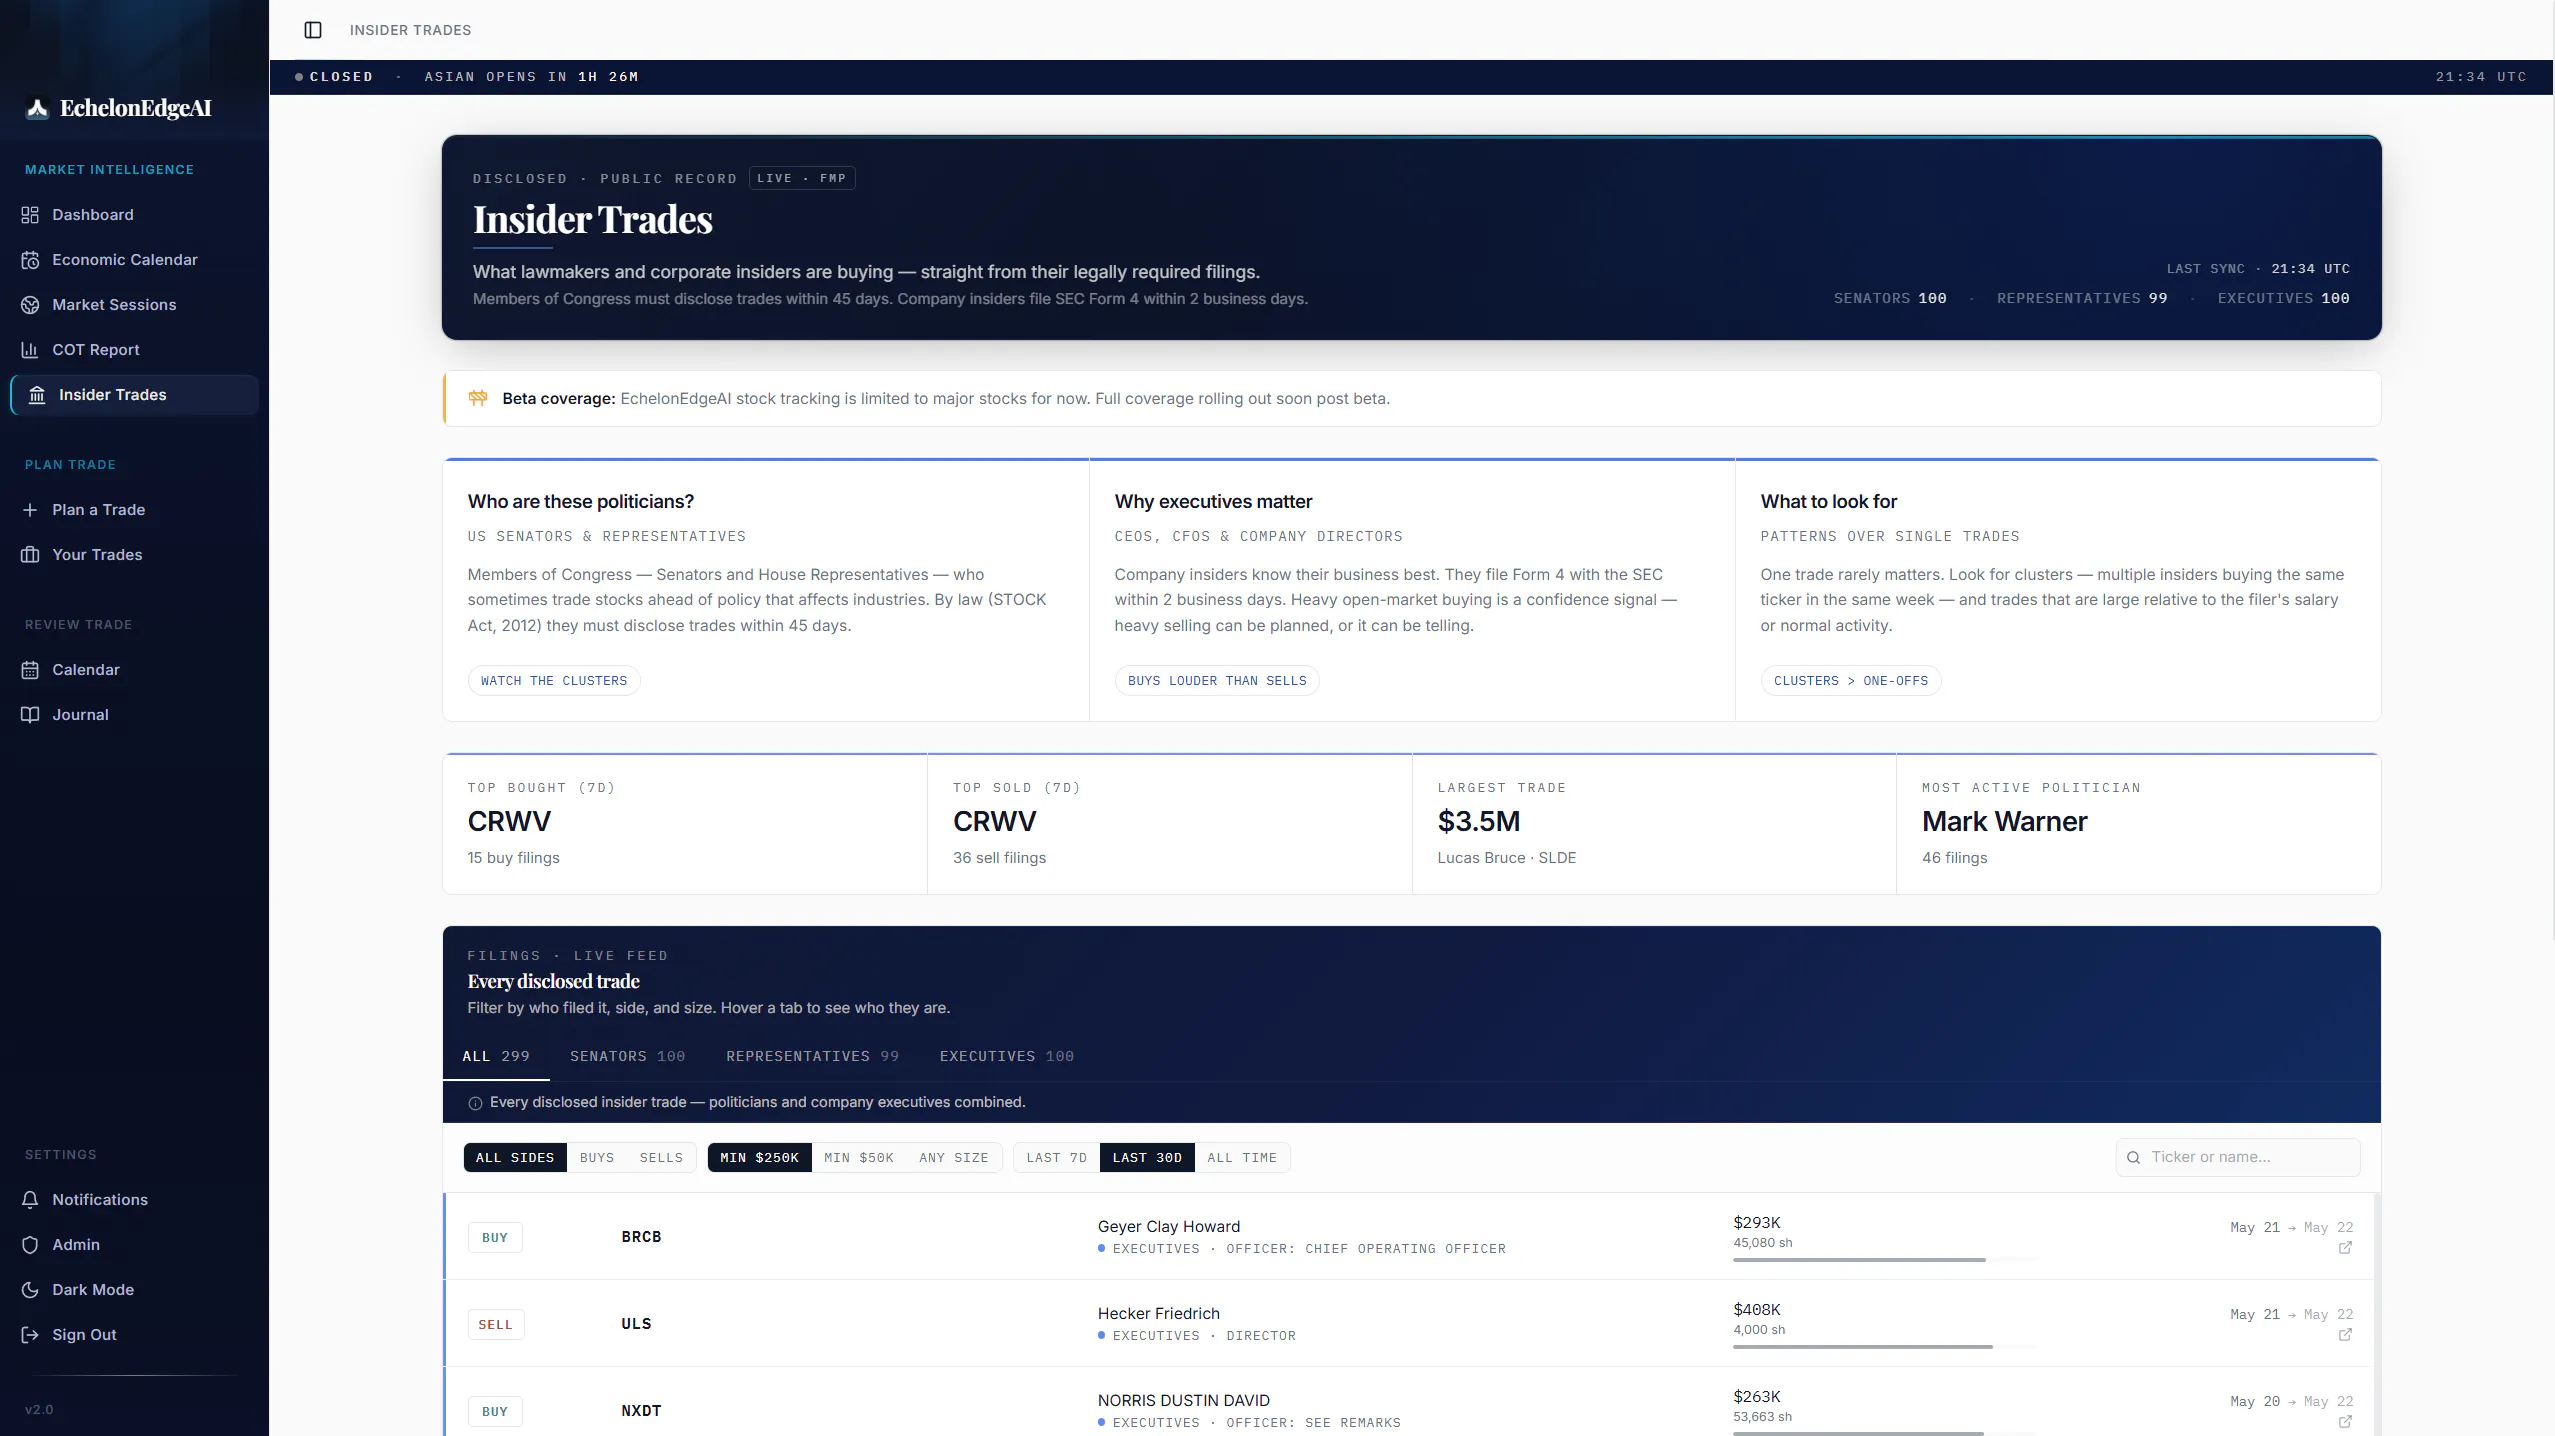Click the search magnifier icon
This screenshot has height=1436, width=2555.
click(2133, 1158)
